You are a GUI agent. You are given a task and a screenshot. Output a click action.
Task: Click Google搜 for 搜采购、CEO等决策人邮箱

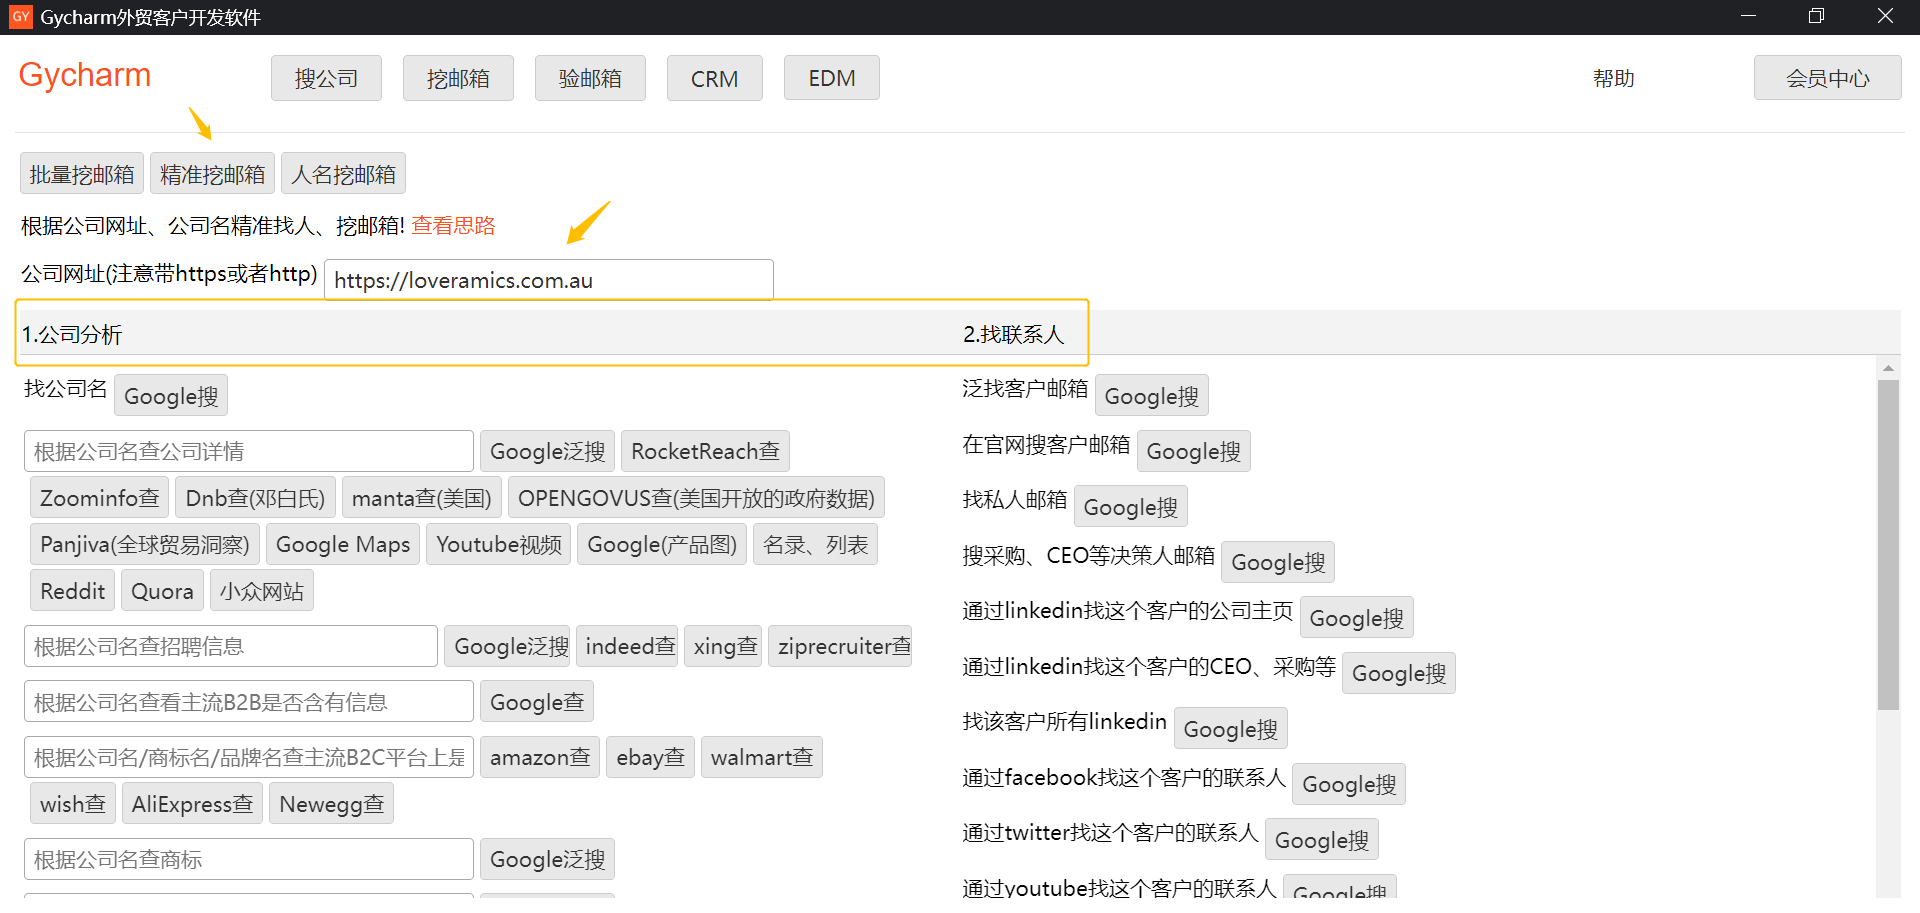click(1278, 562)
